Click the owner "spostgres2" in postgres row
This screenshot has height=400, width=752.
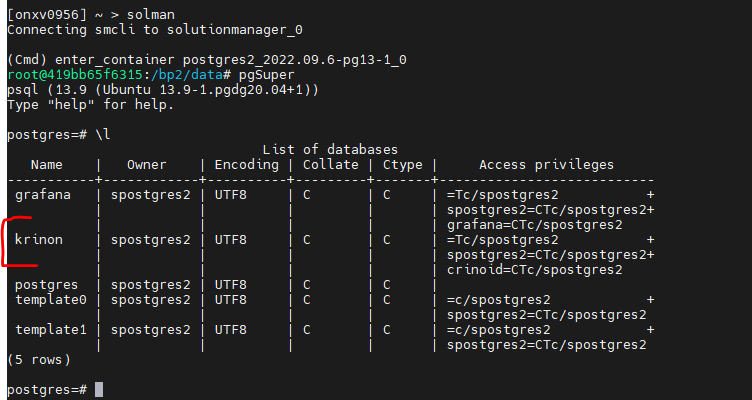(151, 284)
